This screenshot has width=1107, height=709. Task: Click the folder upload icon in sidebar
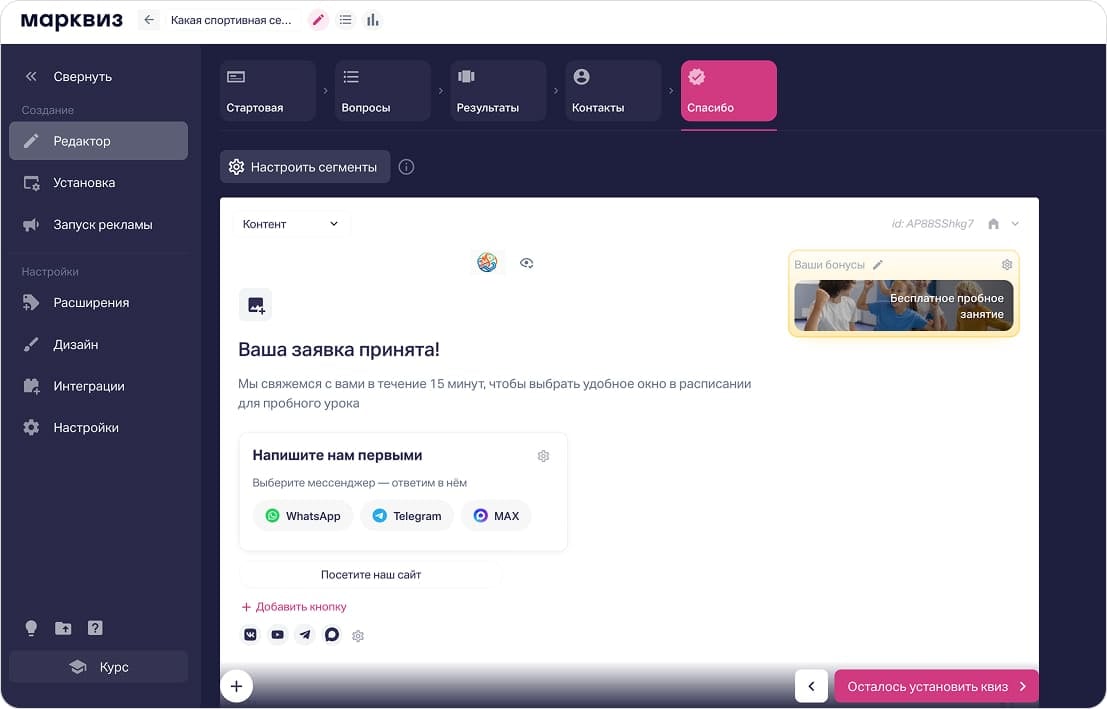click(63, 628)
